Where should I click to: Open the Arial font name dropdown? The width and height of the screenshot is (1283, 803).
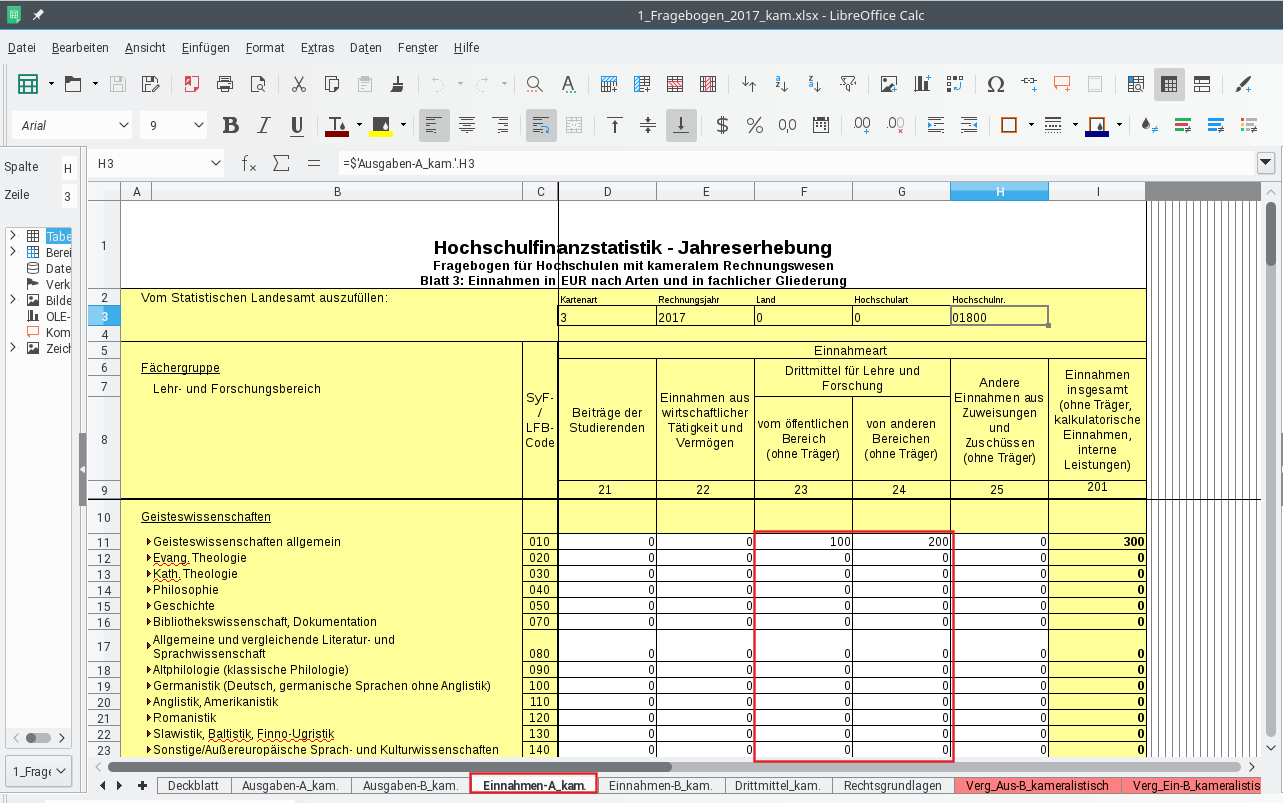(124, 125)
